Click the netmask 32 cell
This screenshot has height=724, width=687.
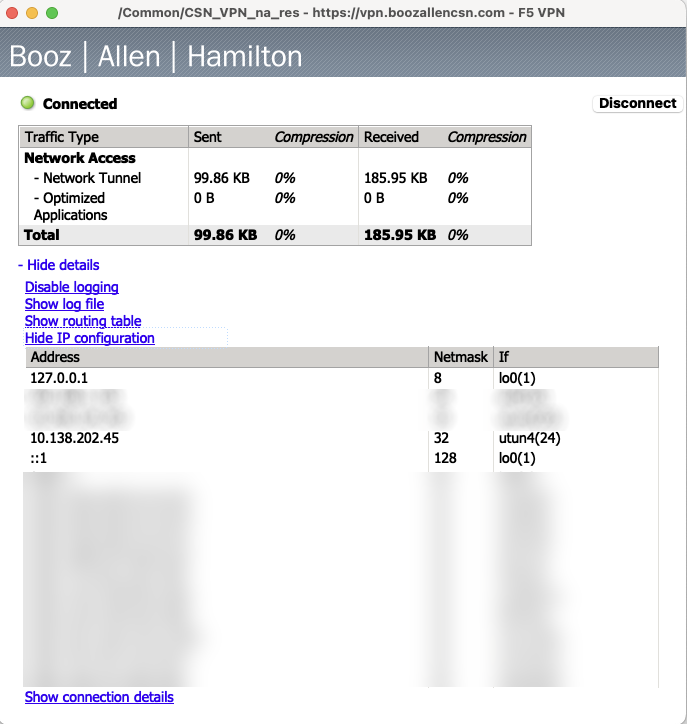pos(441,438)
